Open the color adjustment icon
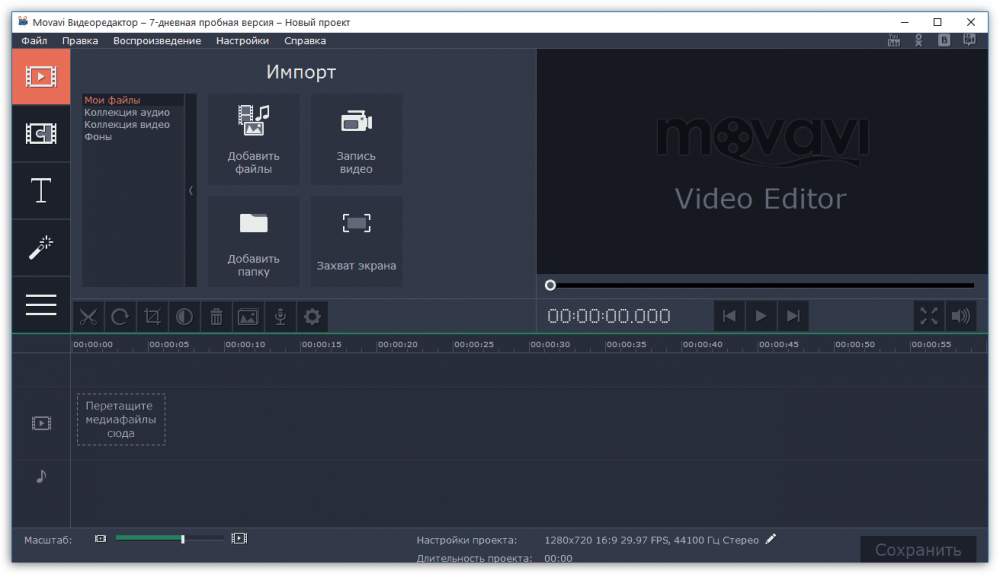This screenshot has height=574, width=1000. tap(184, 317)
